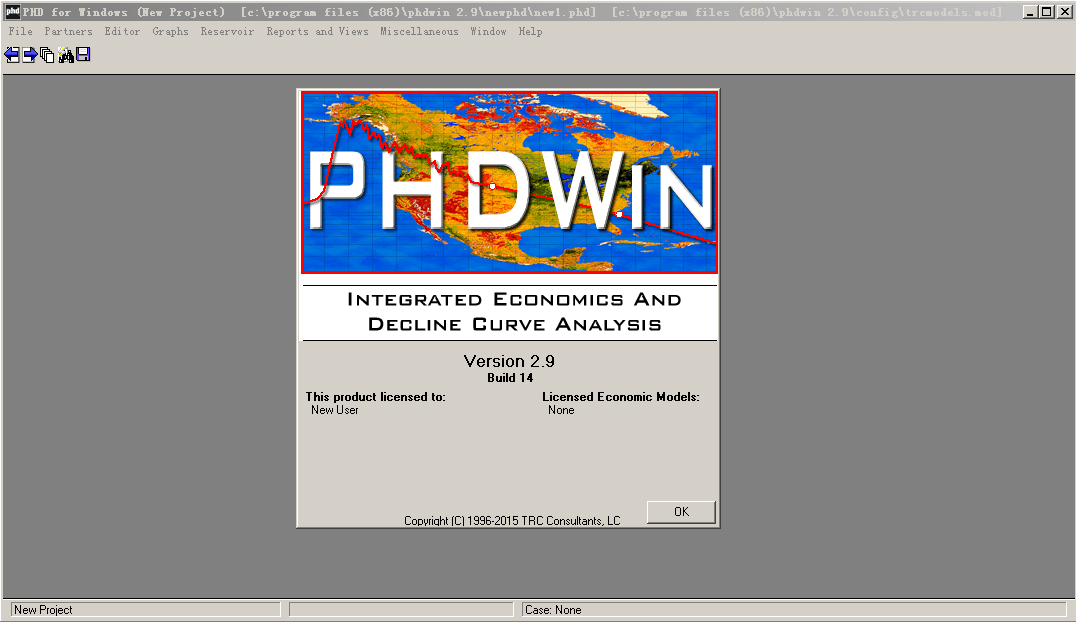This screenshot has width=1076, height=622.
Task: Dismiss the splash dialog with OK
Action: click(x=681, y=512)
